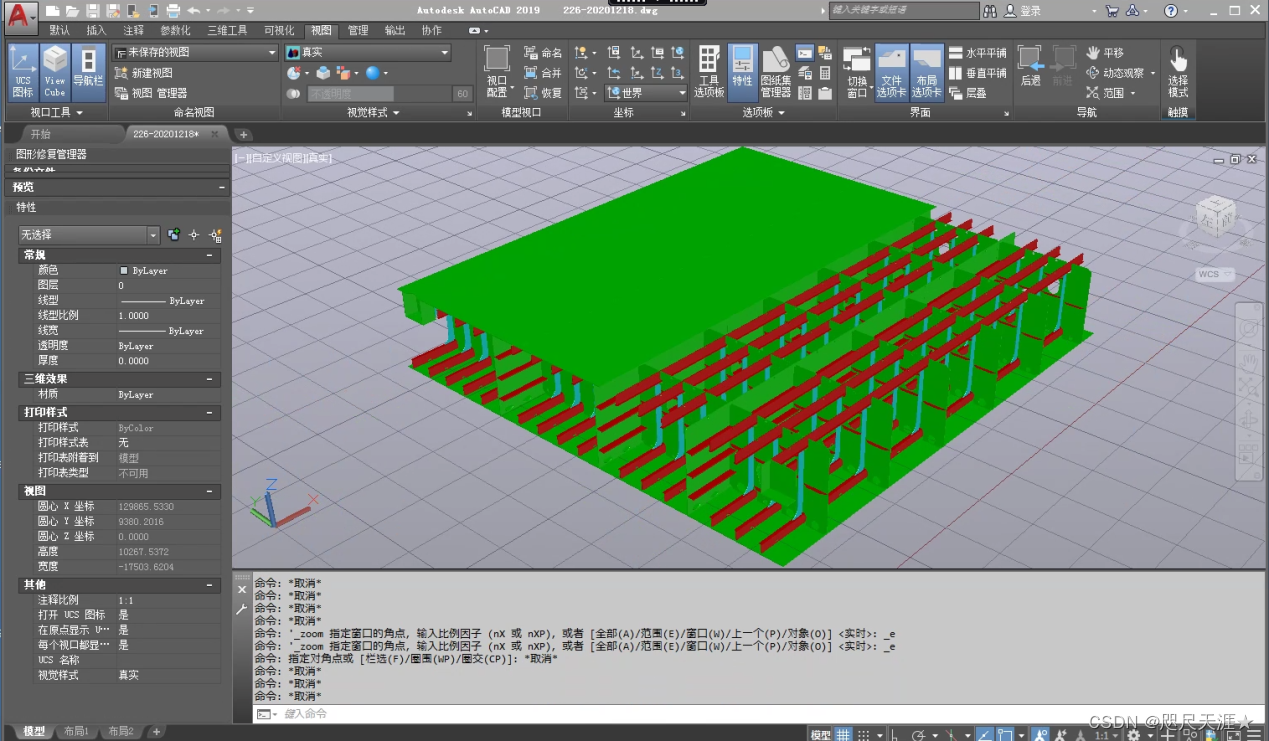Open the Tool Palettes (工具选项板)
The width and height of the screenshot is (1269, 741).
coord(708,72)
